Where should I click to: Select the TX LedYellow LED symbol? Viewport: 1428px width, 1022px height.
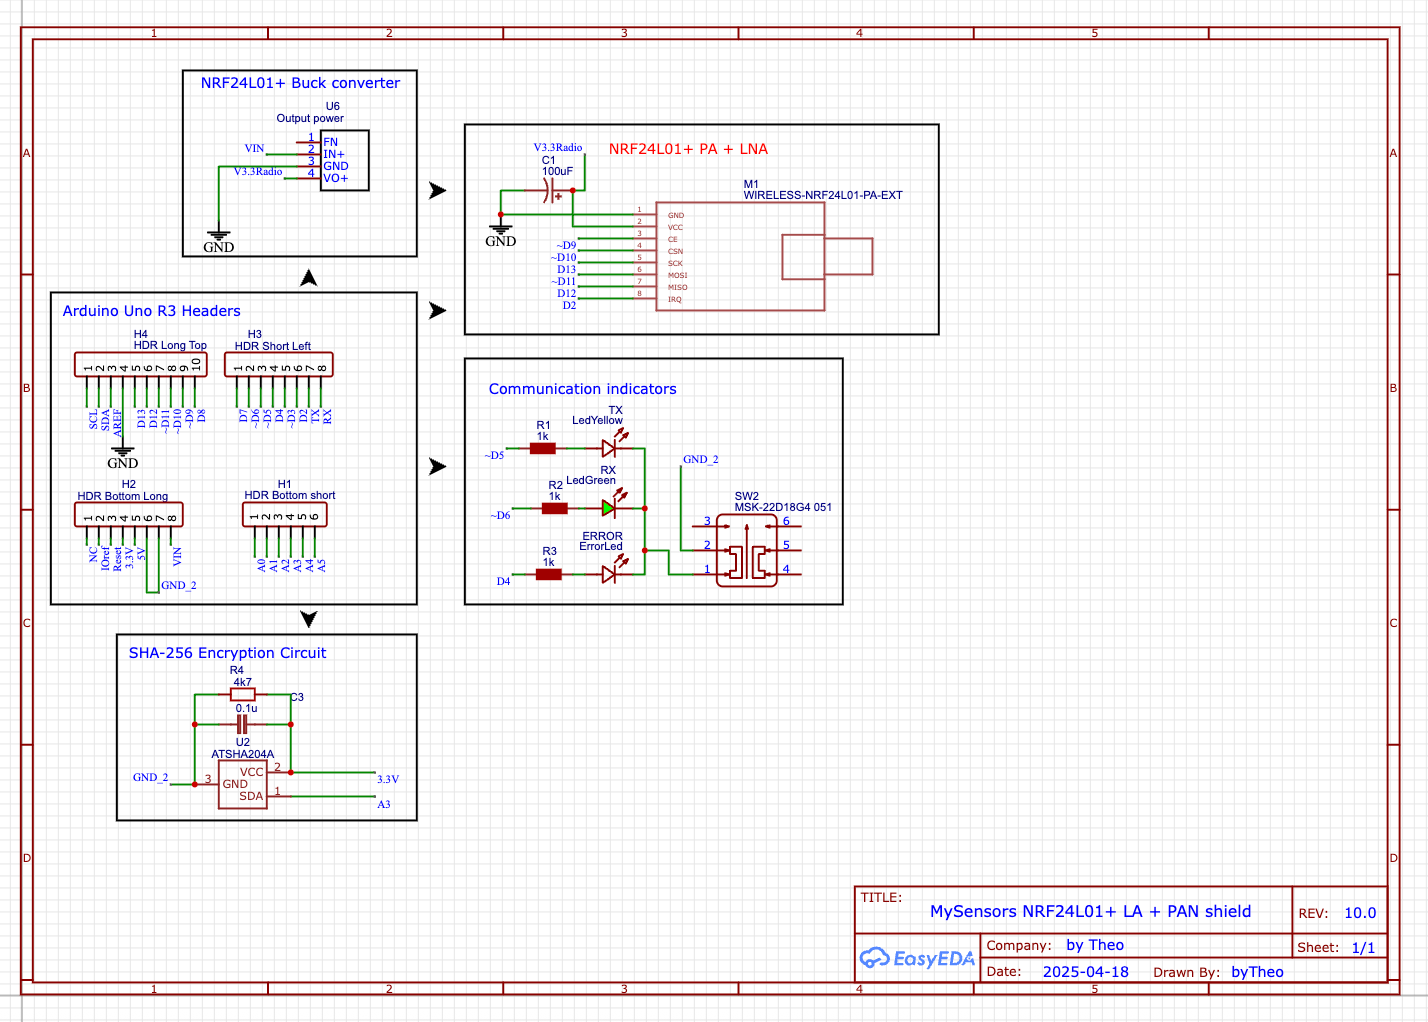[609, 449]
